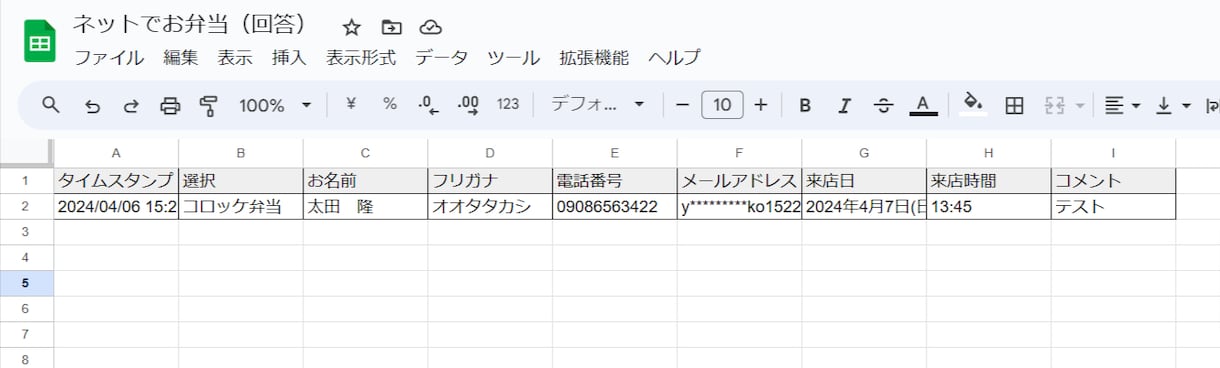The height and width of the screenshot is (368, 1220).
Task: Open the ヘルプ menu
Action: (x=674, y=58)
